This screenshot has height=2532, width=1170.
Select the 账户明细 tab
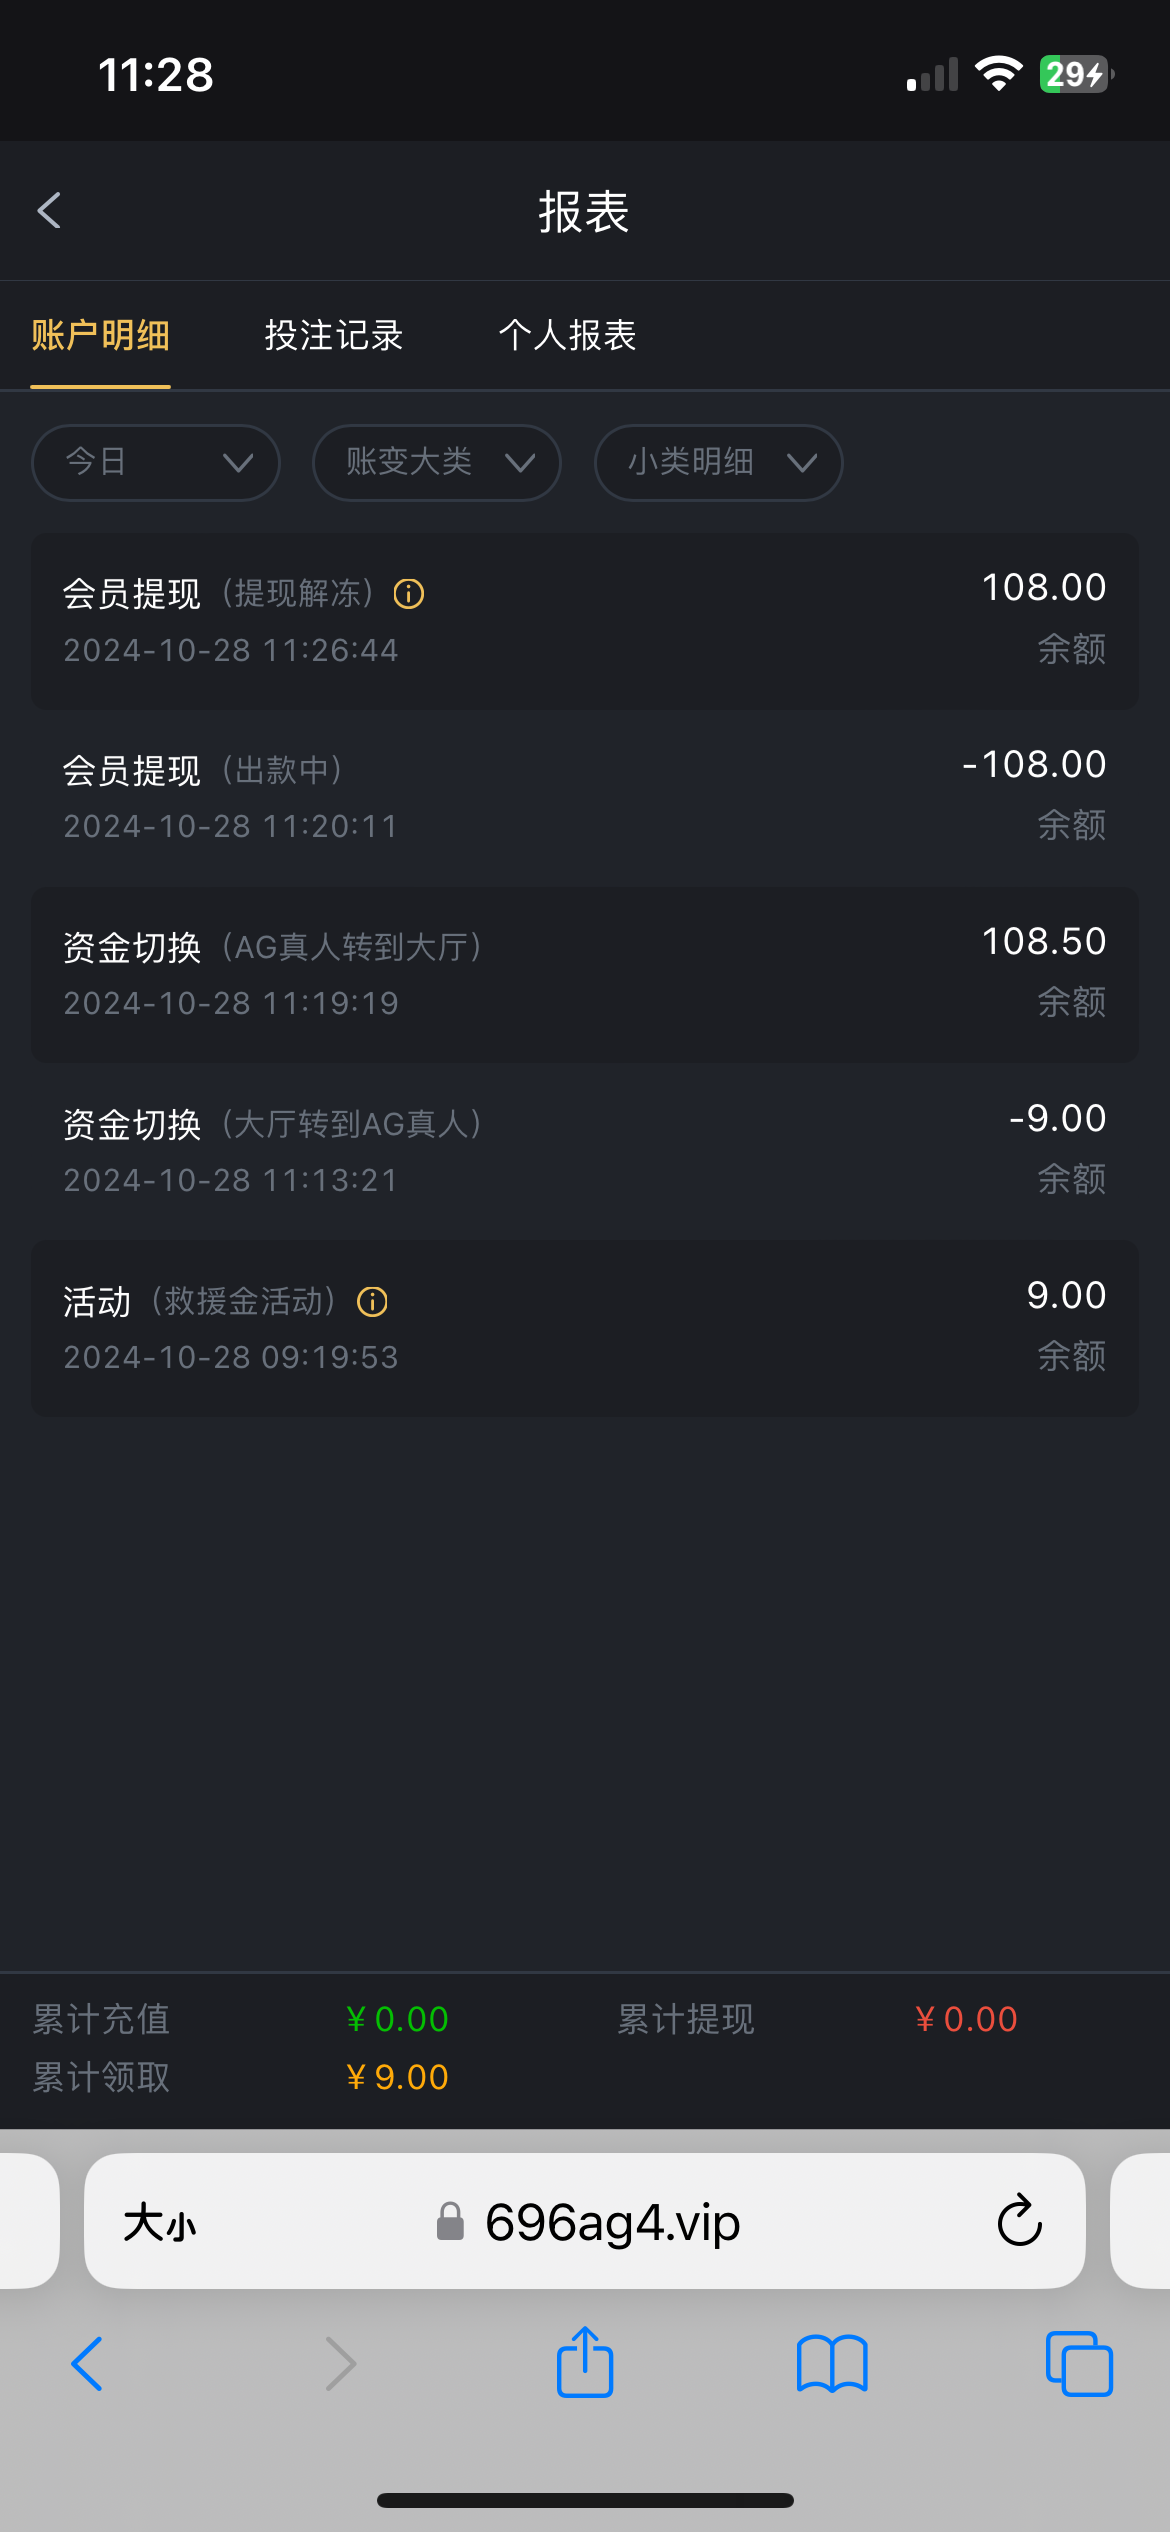pyautogui.click(x=100, y=335)
